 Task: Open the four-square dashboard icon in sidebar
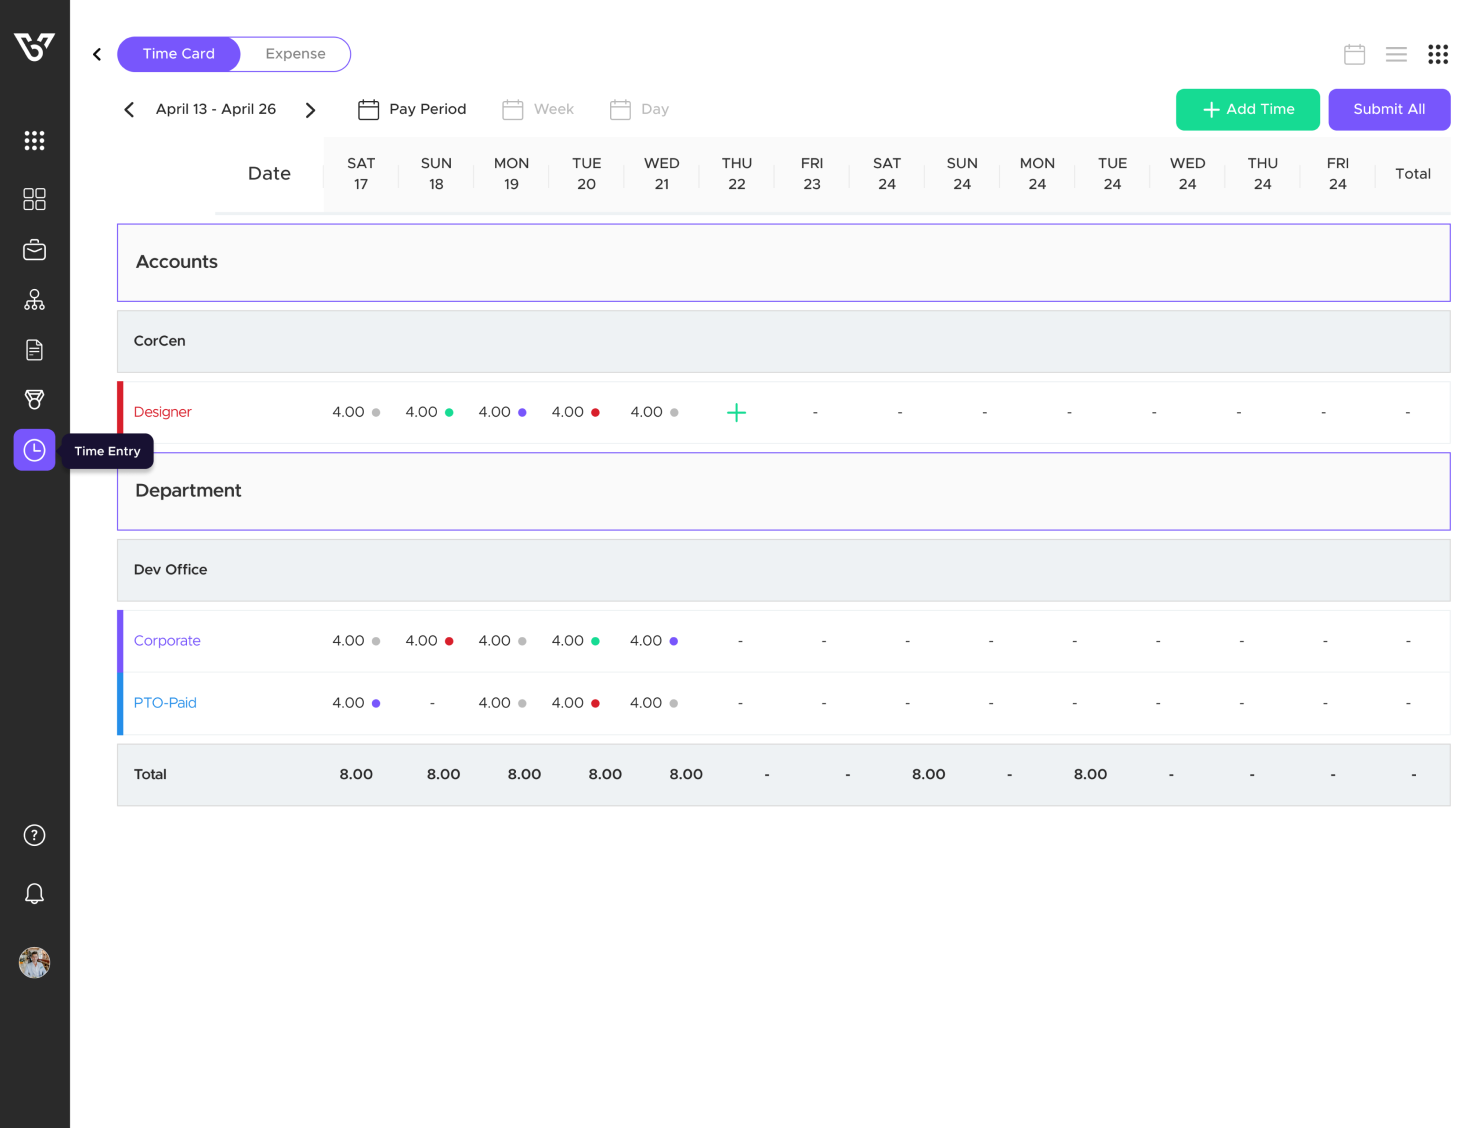[x=34, y=199]
